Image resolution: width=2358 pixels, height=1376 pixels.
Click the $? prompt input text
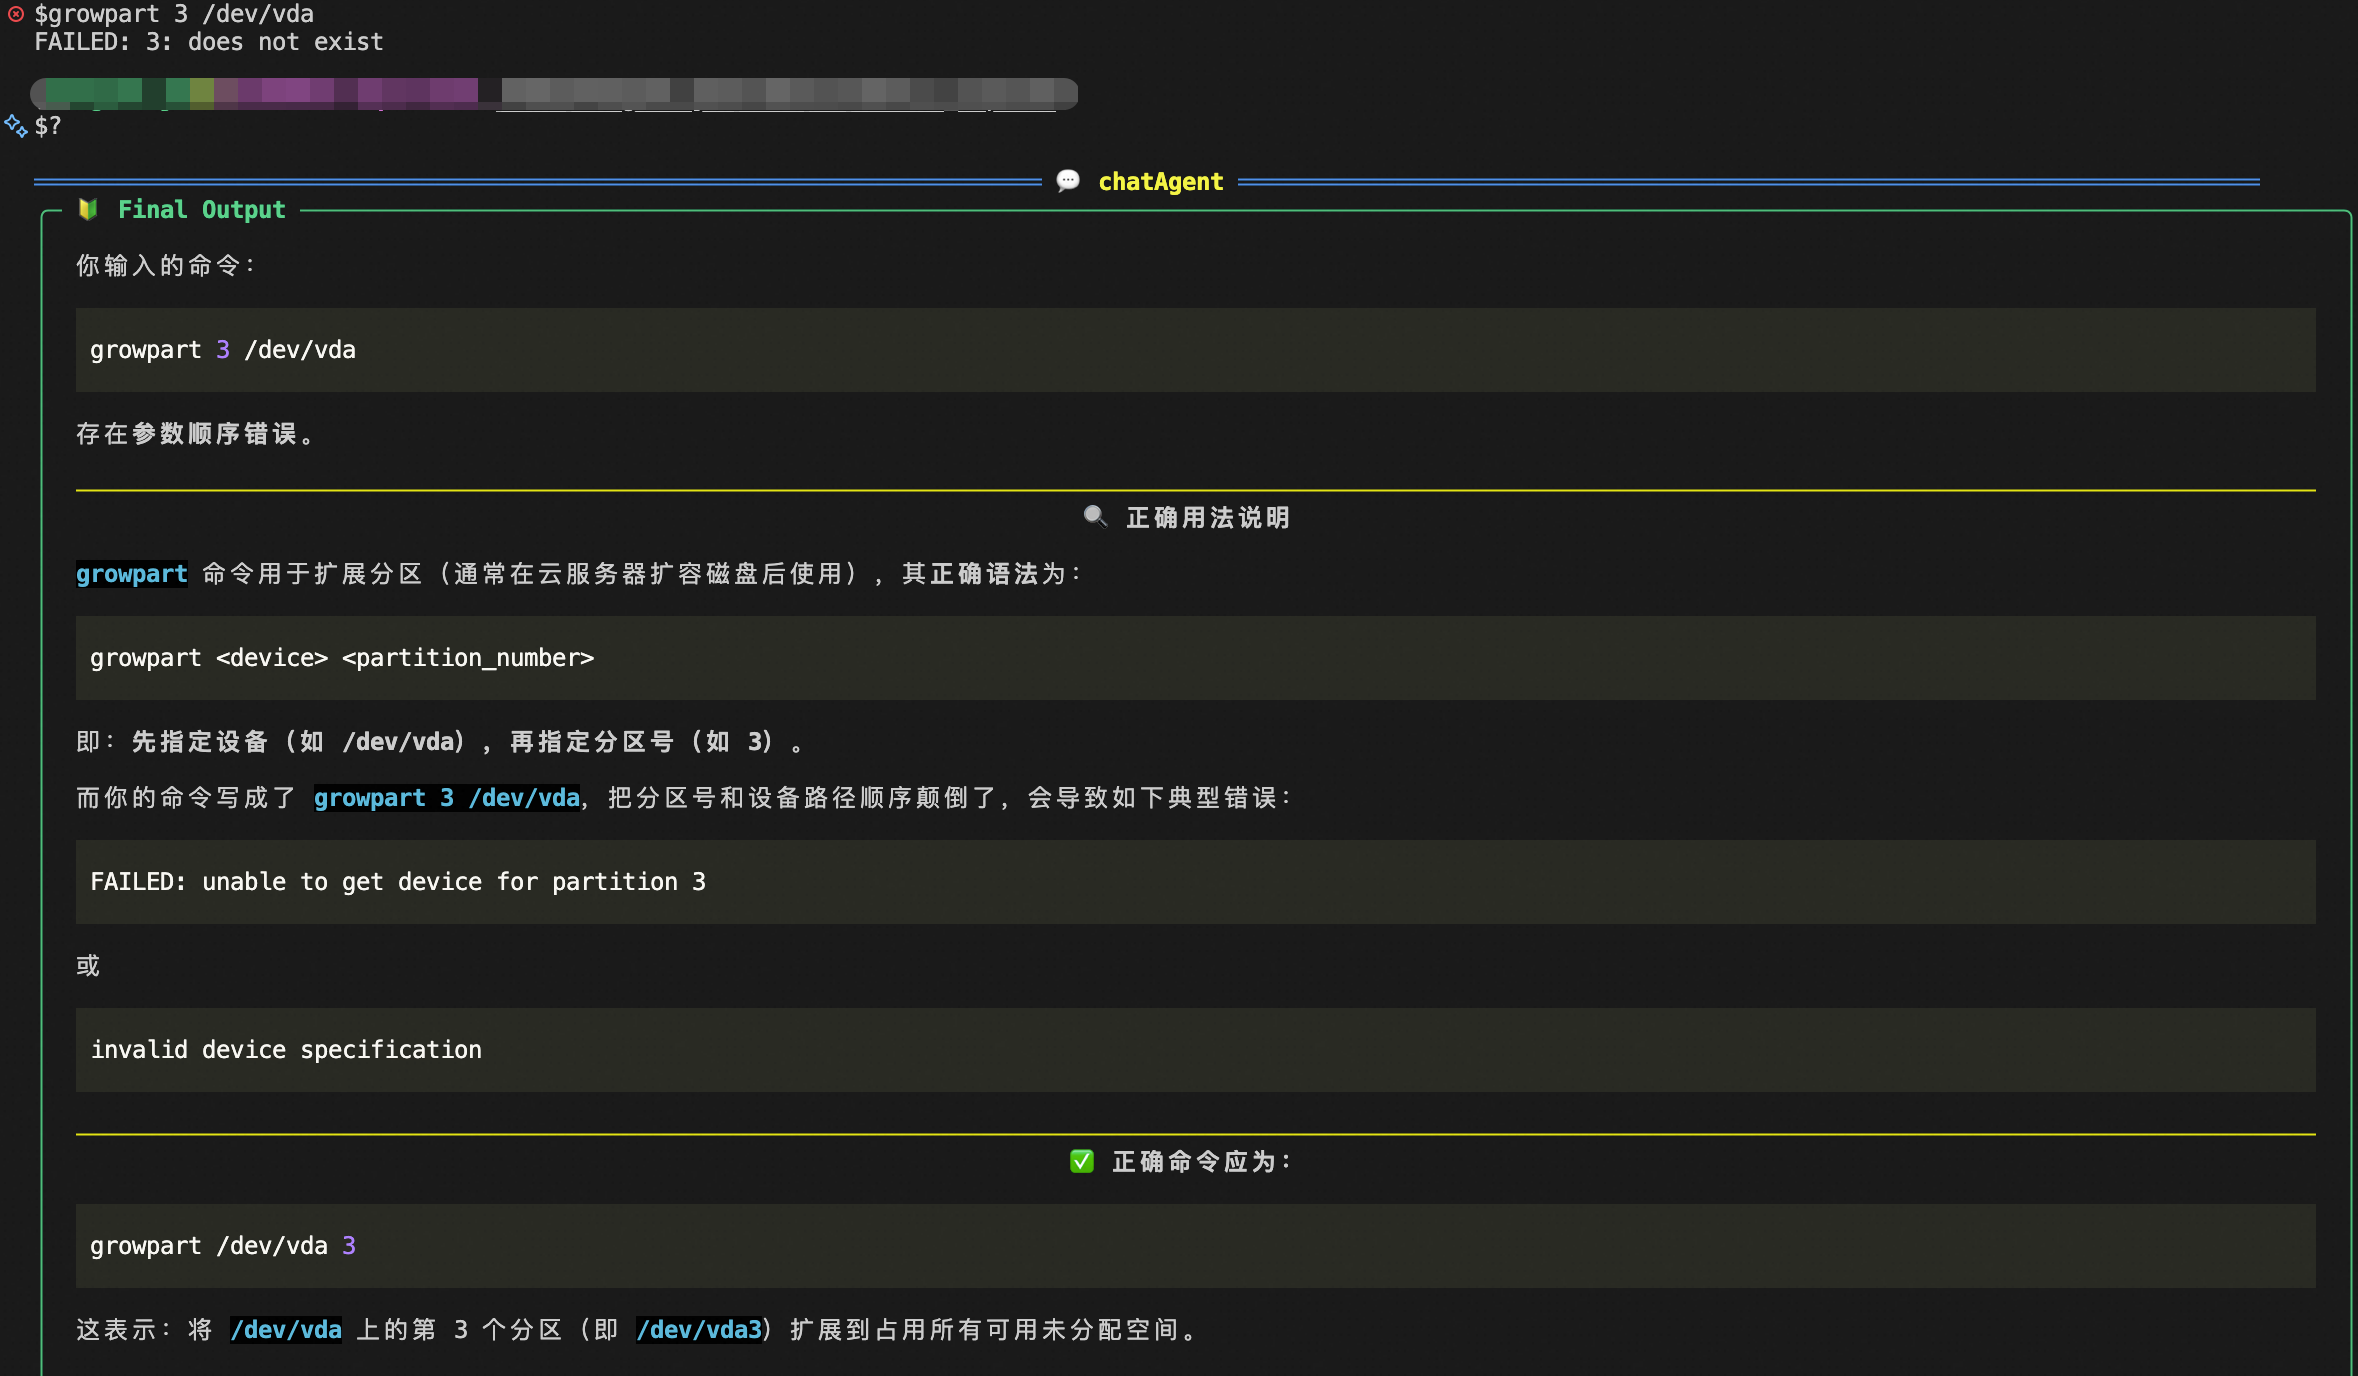[x=48, y=126]
